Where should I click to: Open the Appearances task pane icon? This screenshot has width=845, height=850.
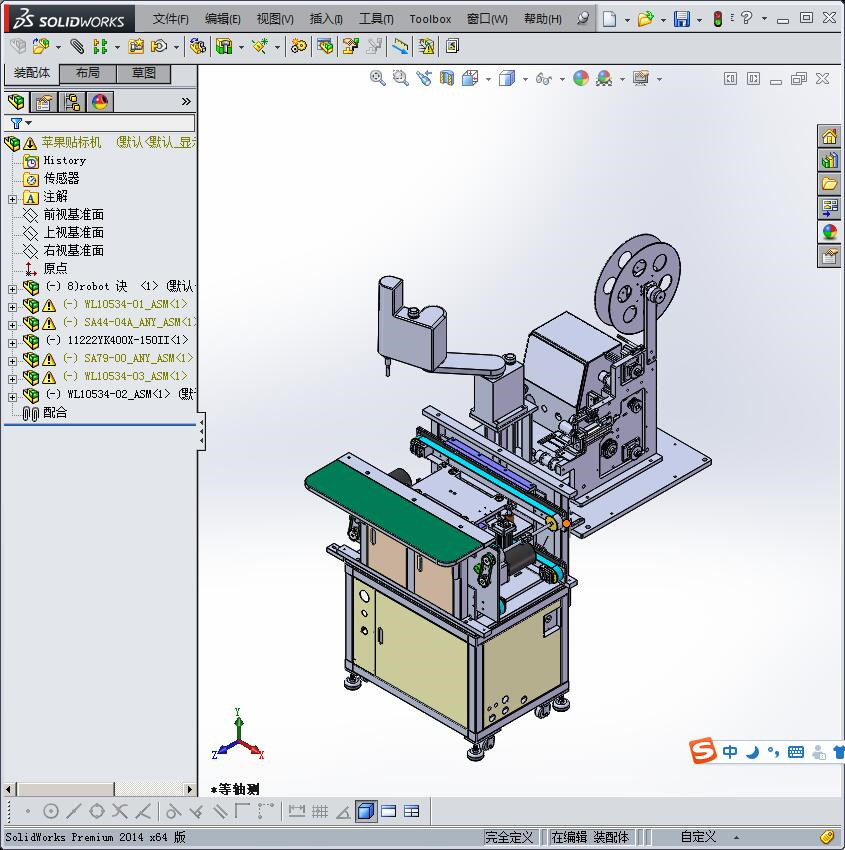[829, 232]
